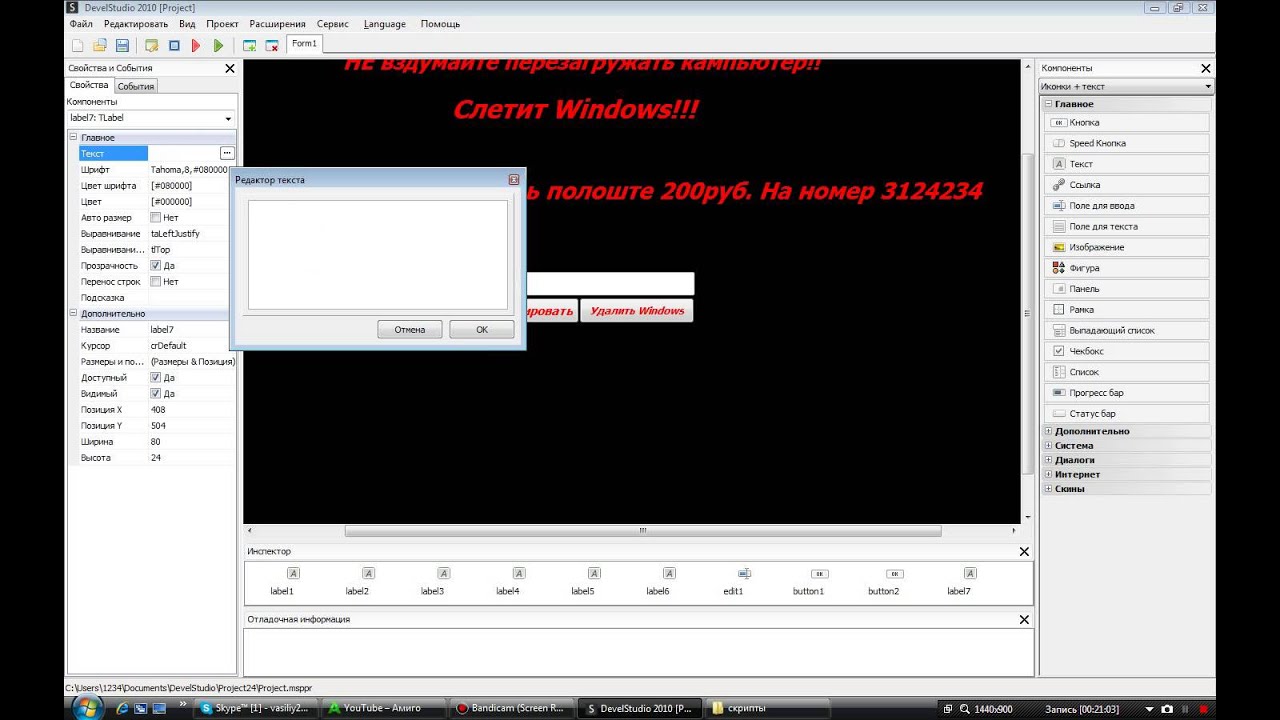Image resolution: width=1280 pixels, height=720 pixels.
Task: Select label4 icon in Inspector
Action: tap(519, 573)
